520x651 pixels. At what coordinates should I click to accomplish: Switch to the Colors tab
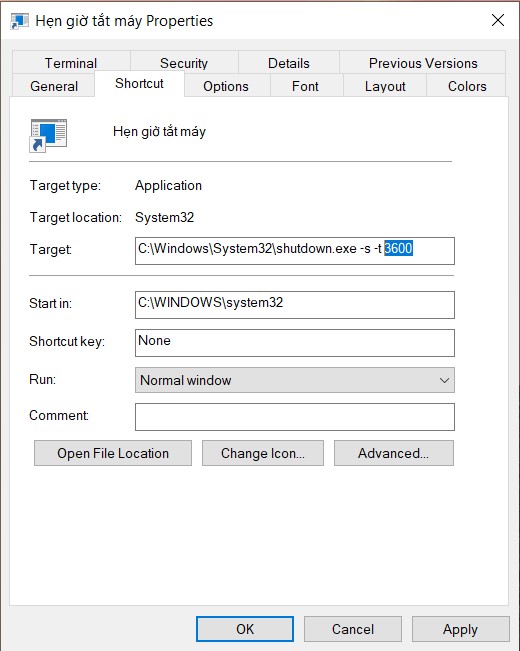coord(467,86)
